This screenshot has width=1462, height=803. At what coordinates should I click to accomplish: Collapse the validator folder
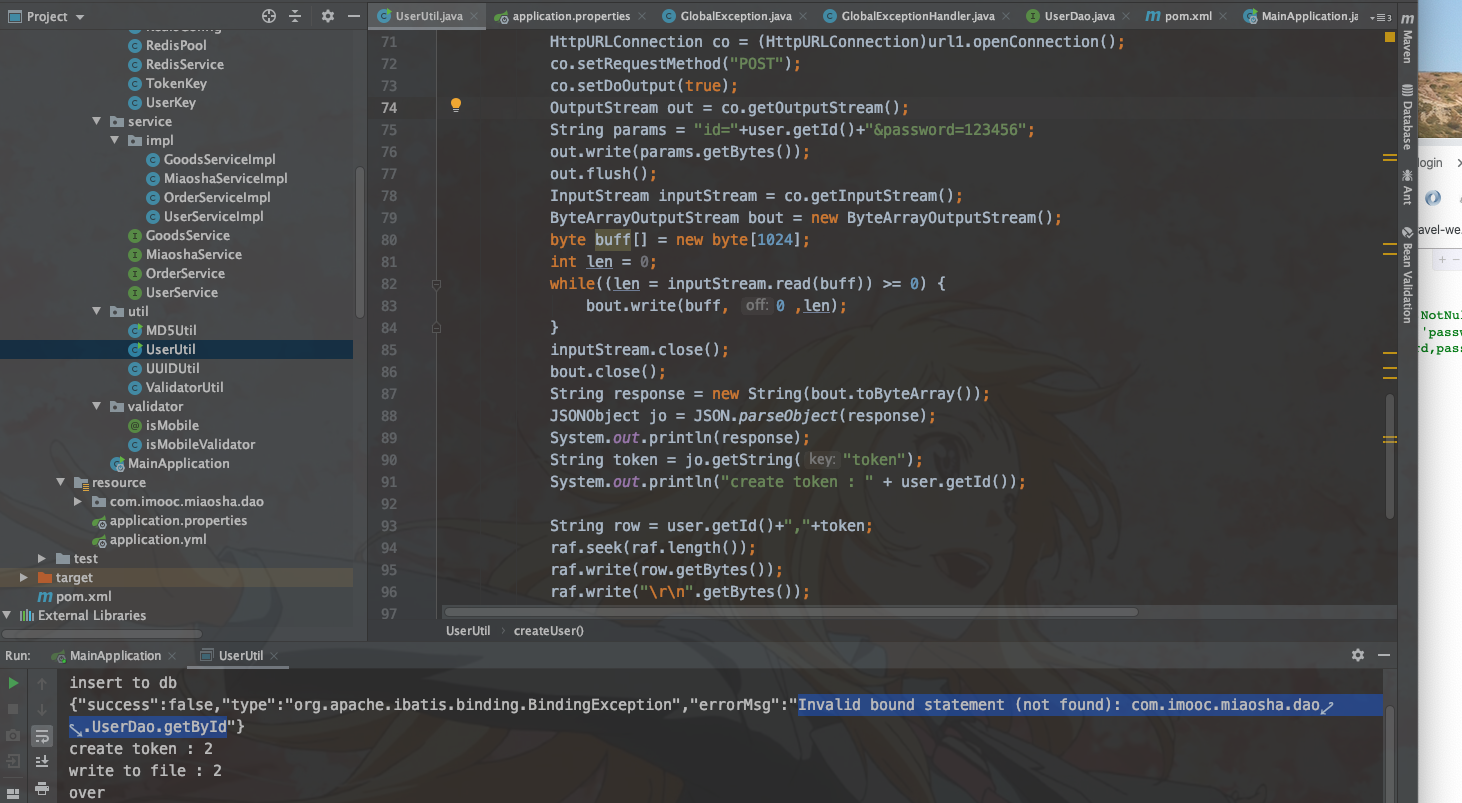97,406
